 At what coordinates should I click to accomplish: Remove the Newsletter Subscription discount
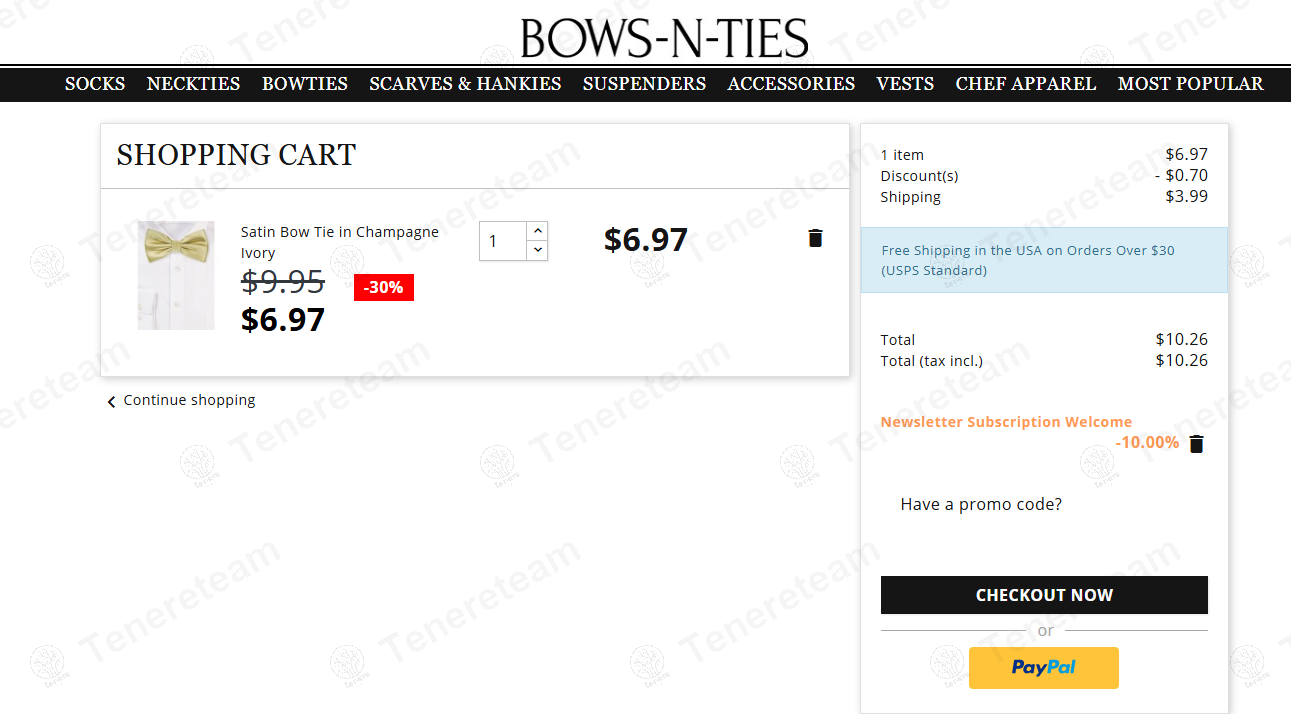pyautogui.click(x=1196, y=444)
